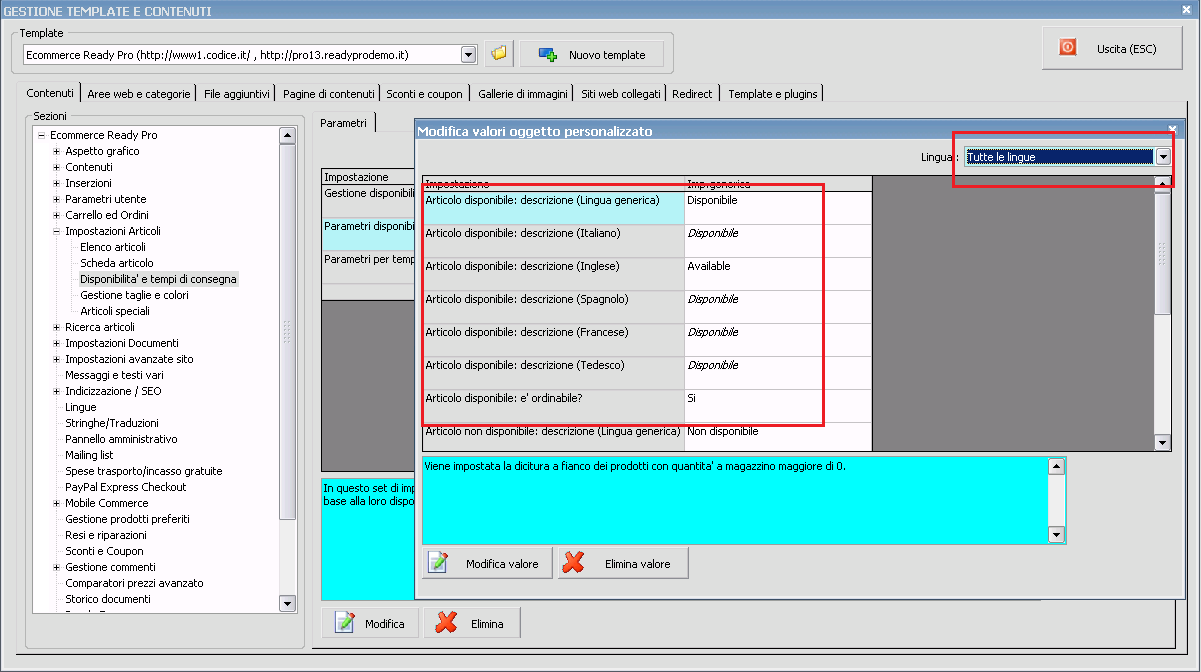1201x672 pixels.
Task: Open the Template combo box
Action: 468,54
